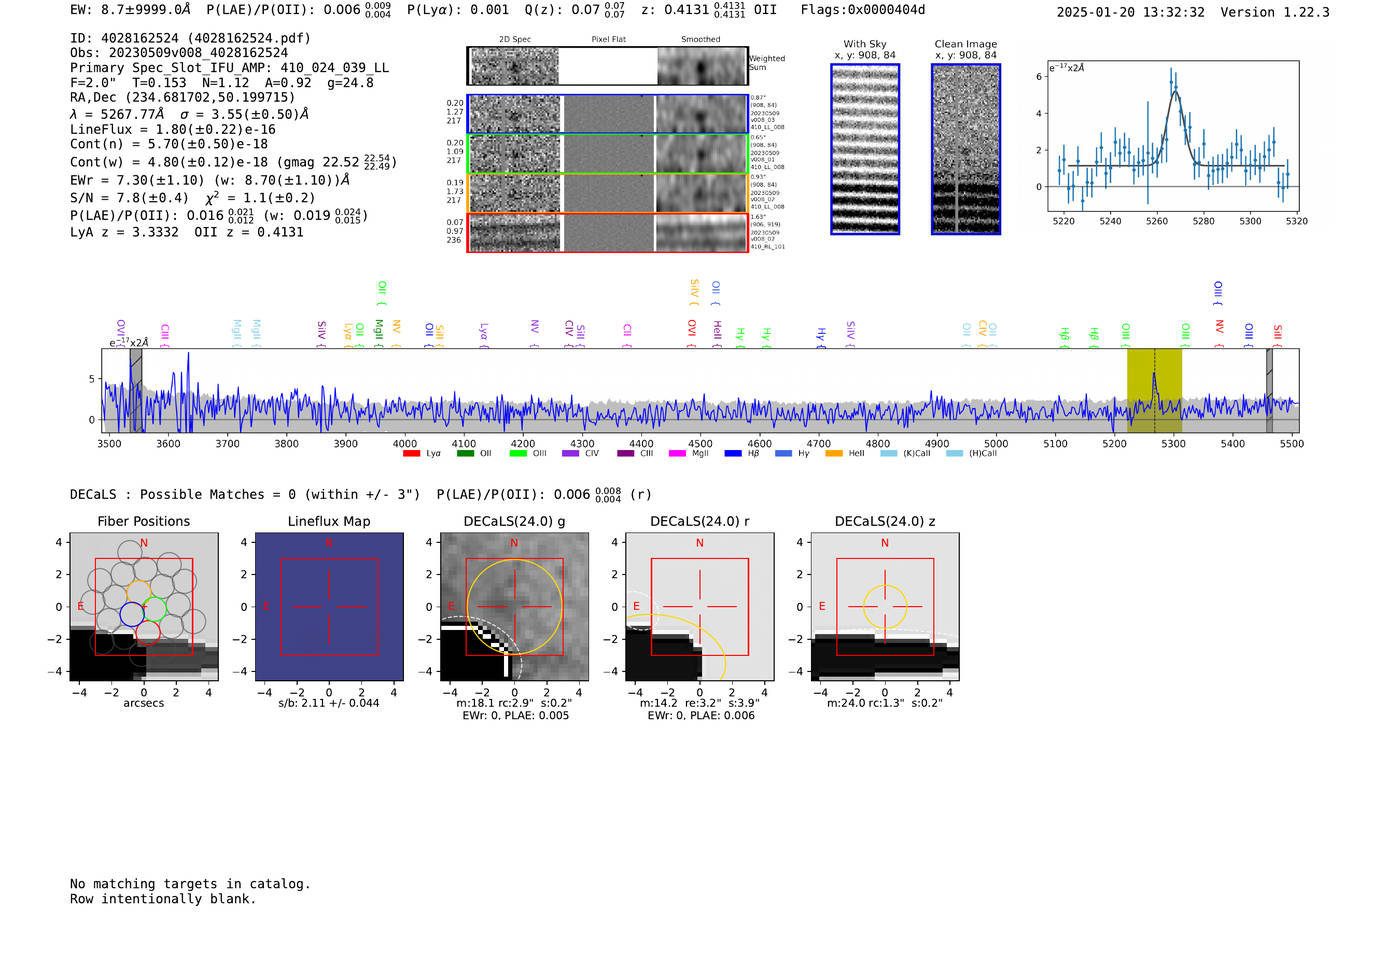Click the (K)CaII legend swatch
This screenshot has width=1400, height=953.
point(889,454)
